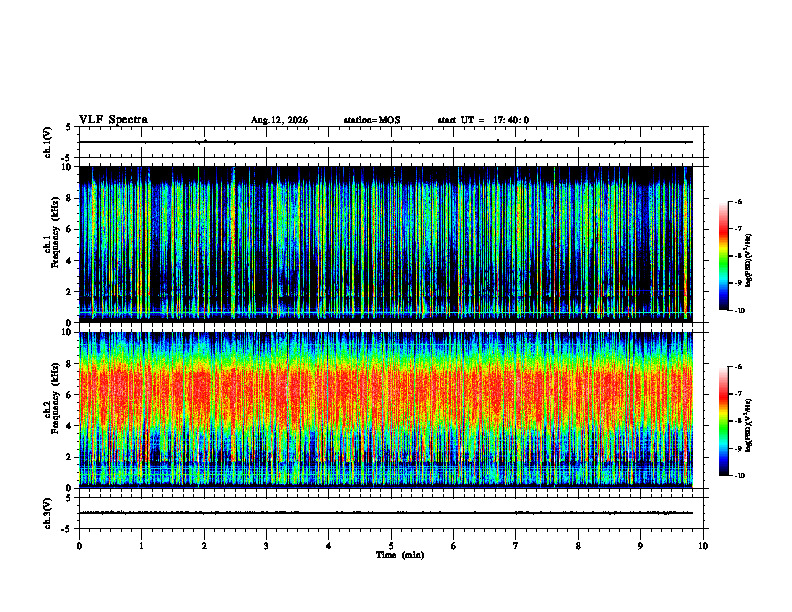Screen dimensions: 792x612
Task: Click the "4" minute time tick label
Action: coord(329,546)
